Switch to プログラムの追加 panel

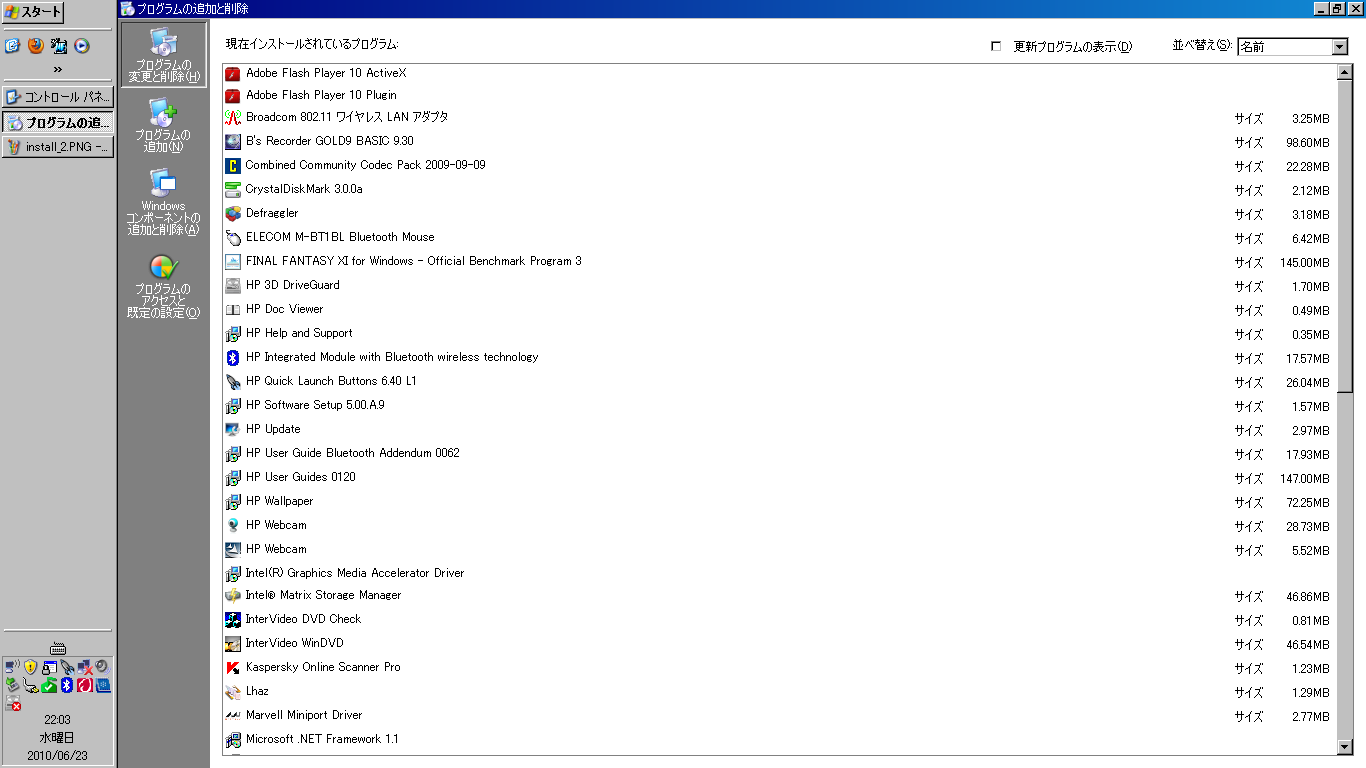tap(164, 126)
